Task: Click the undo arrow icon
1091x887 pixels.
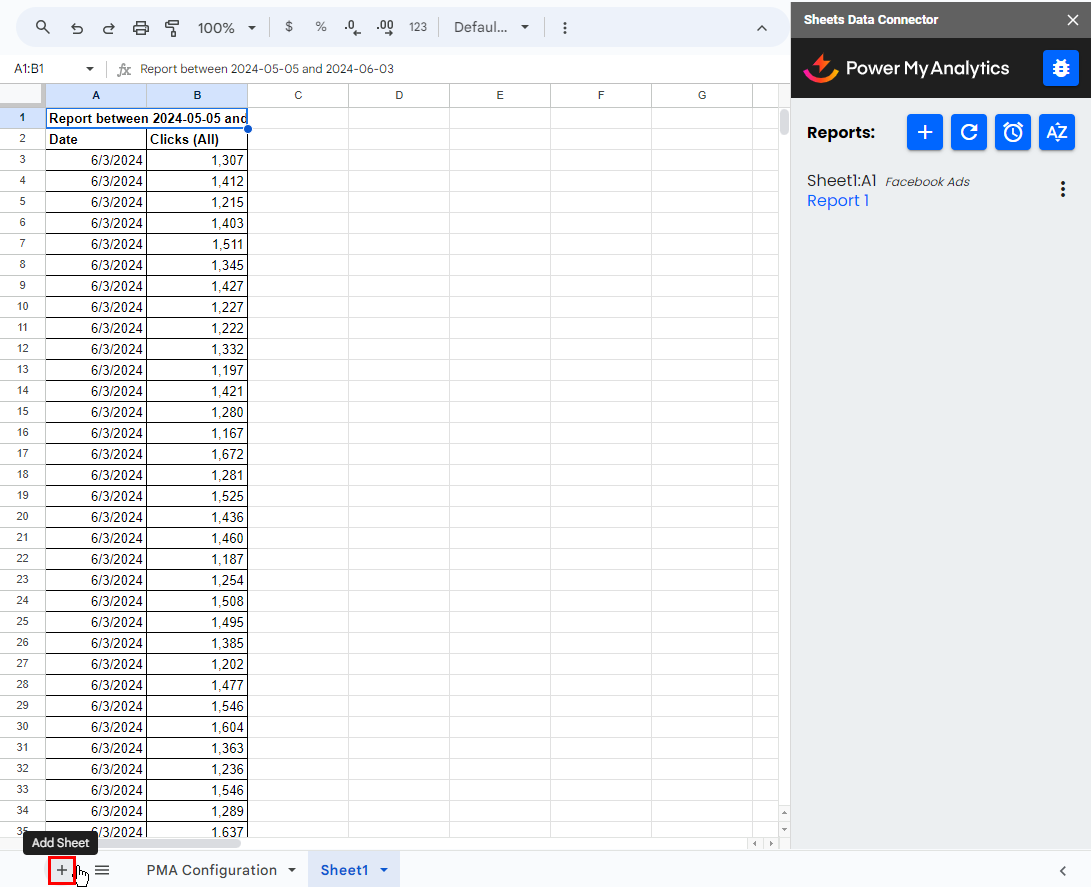Action: click(77, 28)
